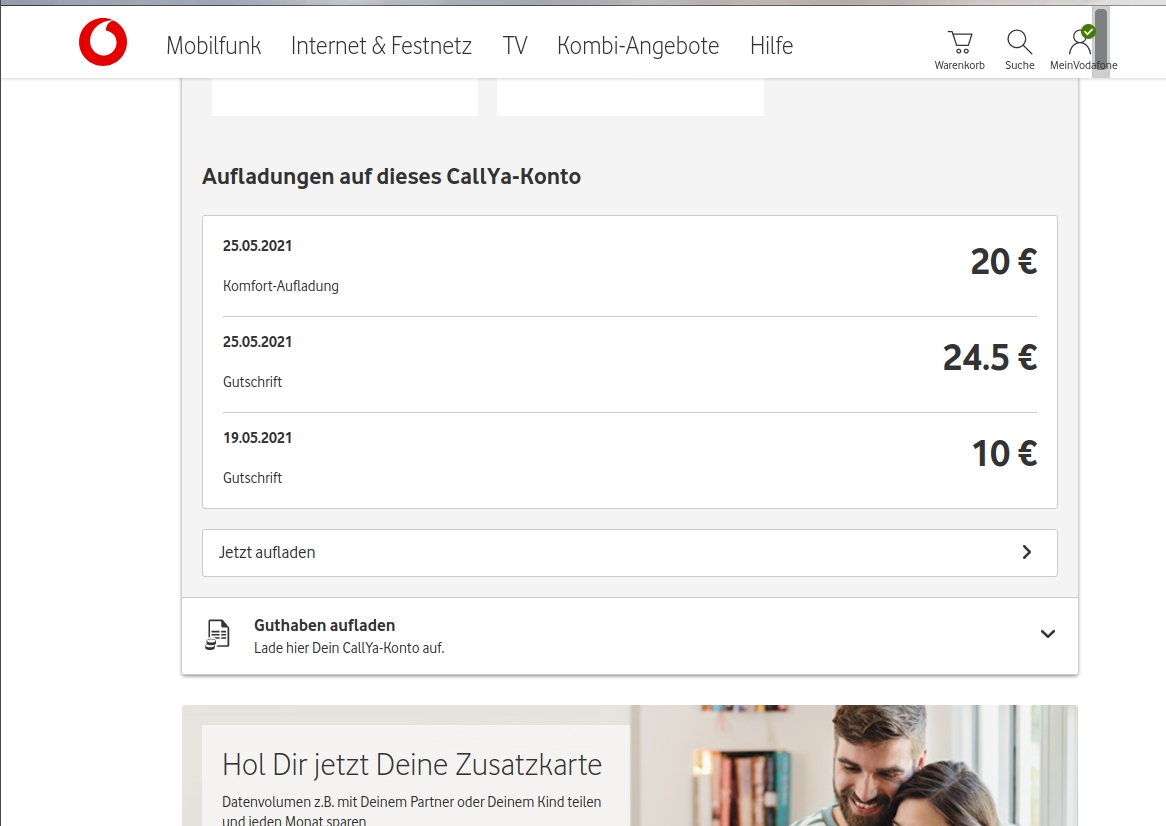
Task: Click the Aufladungen auf dieses CallYa-Konto heading
Action: tap(391, 177)
